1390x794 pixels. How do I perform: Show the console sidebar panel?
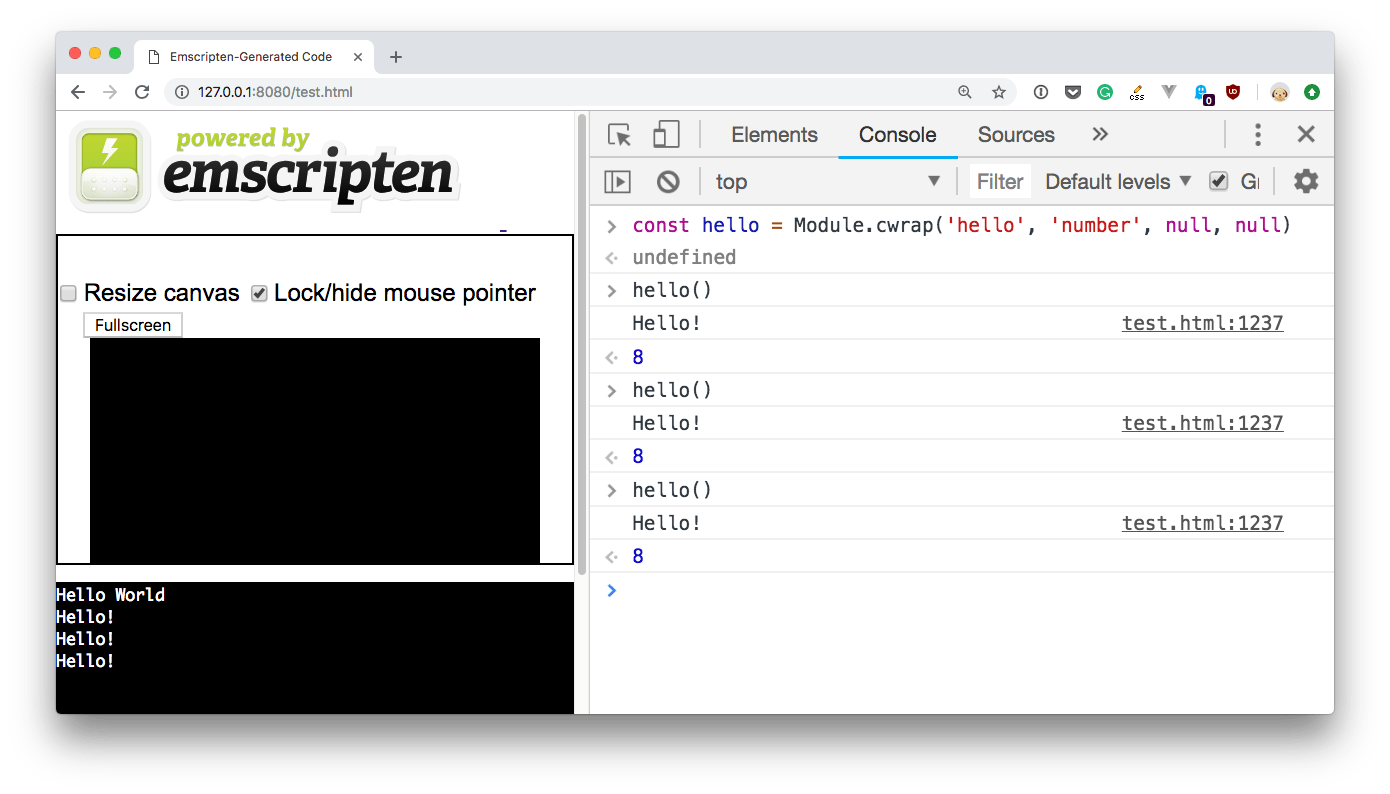(618, 182)
